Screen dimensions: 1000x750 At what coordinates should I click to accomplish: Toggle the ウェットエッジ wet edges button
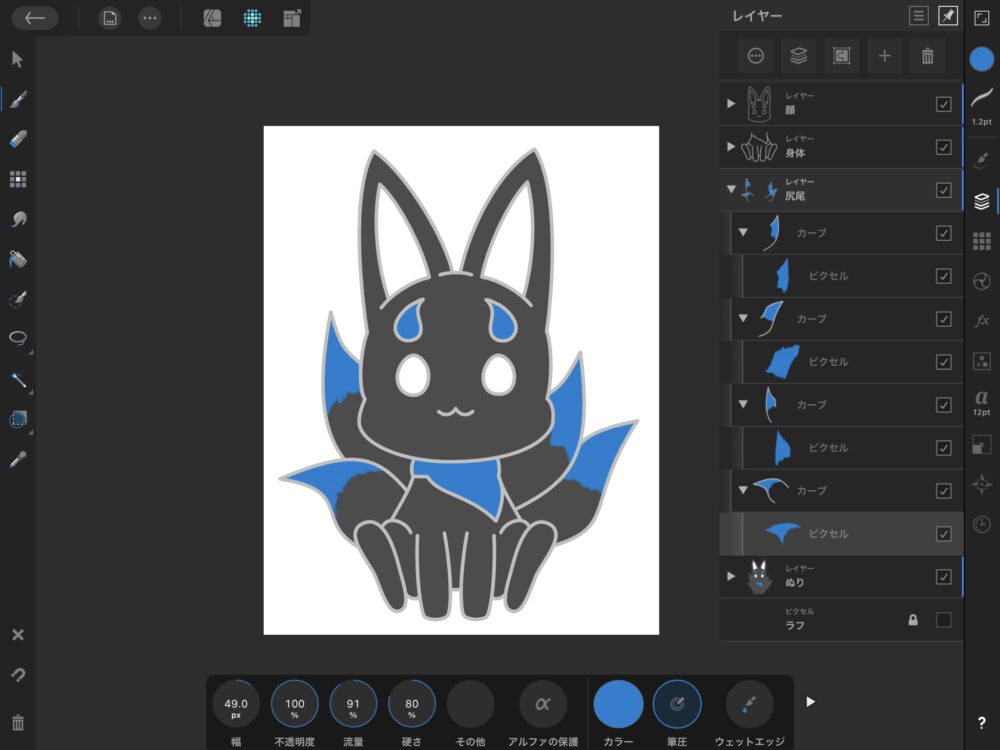(x=749, y=704)
